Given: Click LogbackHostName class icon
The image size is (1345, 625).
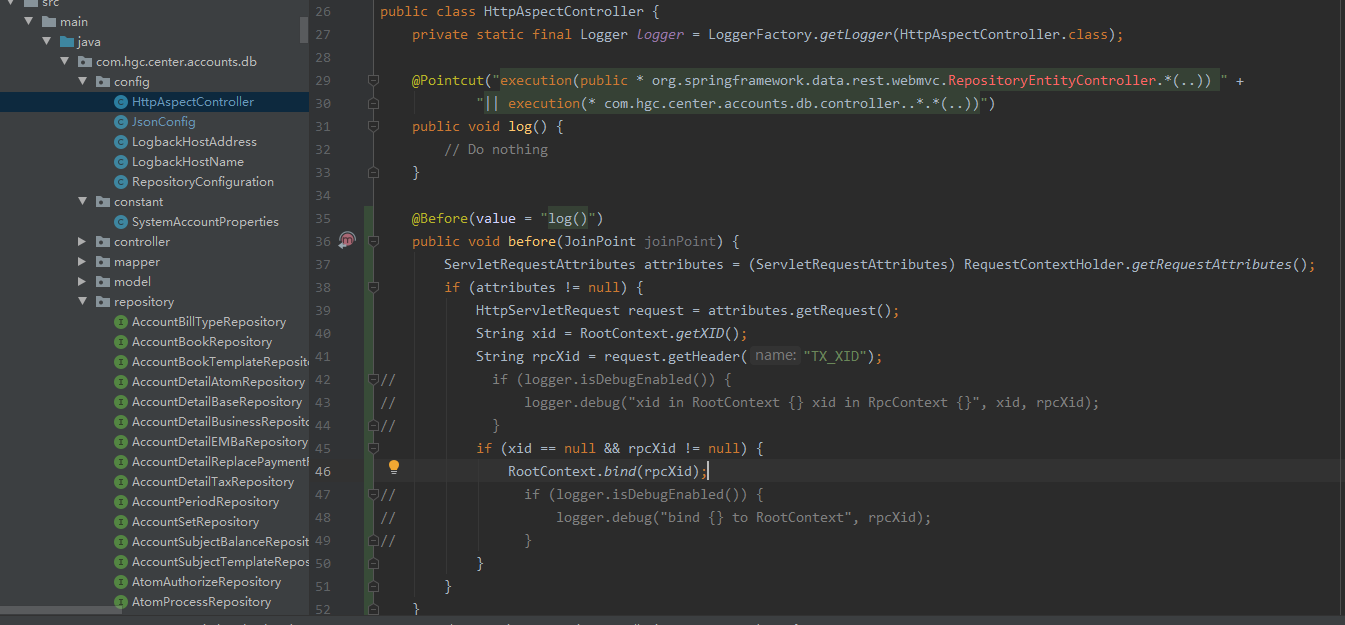Looking at the screenshot, I should (121, 162).
